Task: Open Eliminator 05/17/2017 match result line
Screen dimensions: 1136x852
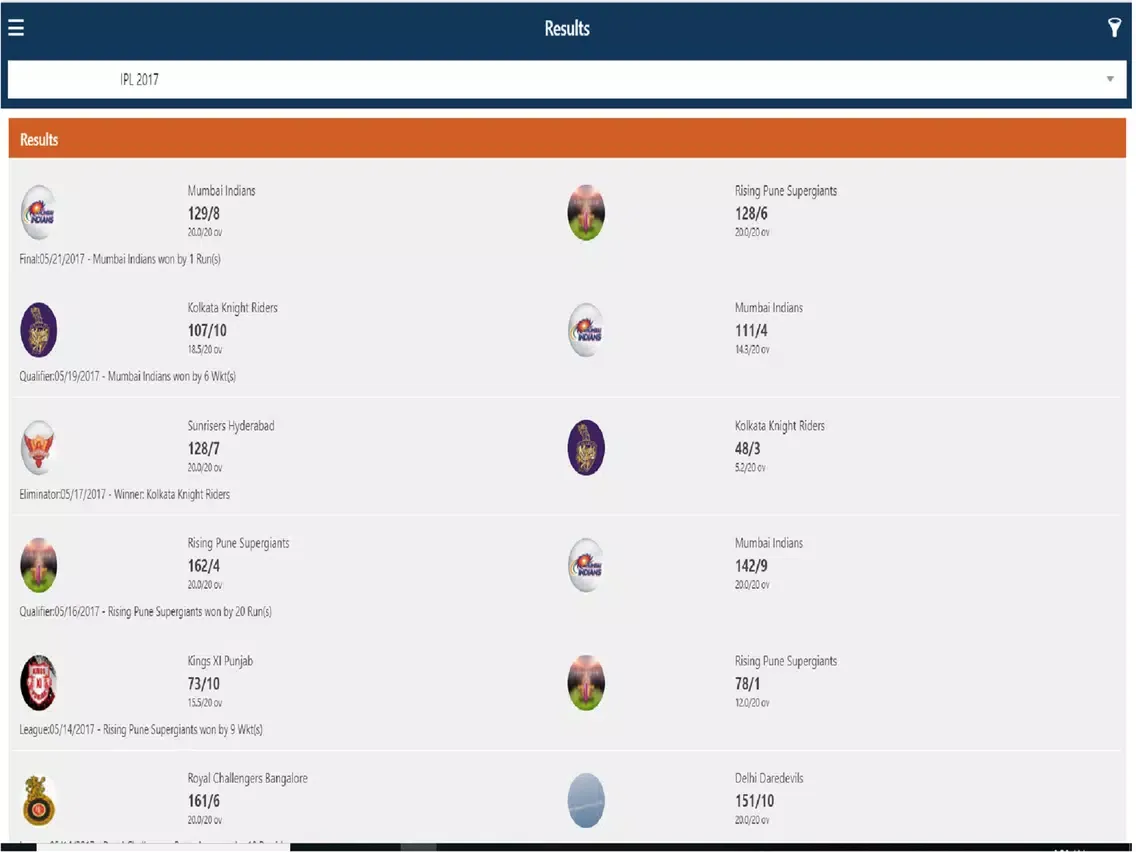Action: pyautogui.click(x=125, y=494)
